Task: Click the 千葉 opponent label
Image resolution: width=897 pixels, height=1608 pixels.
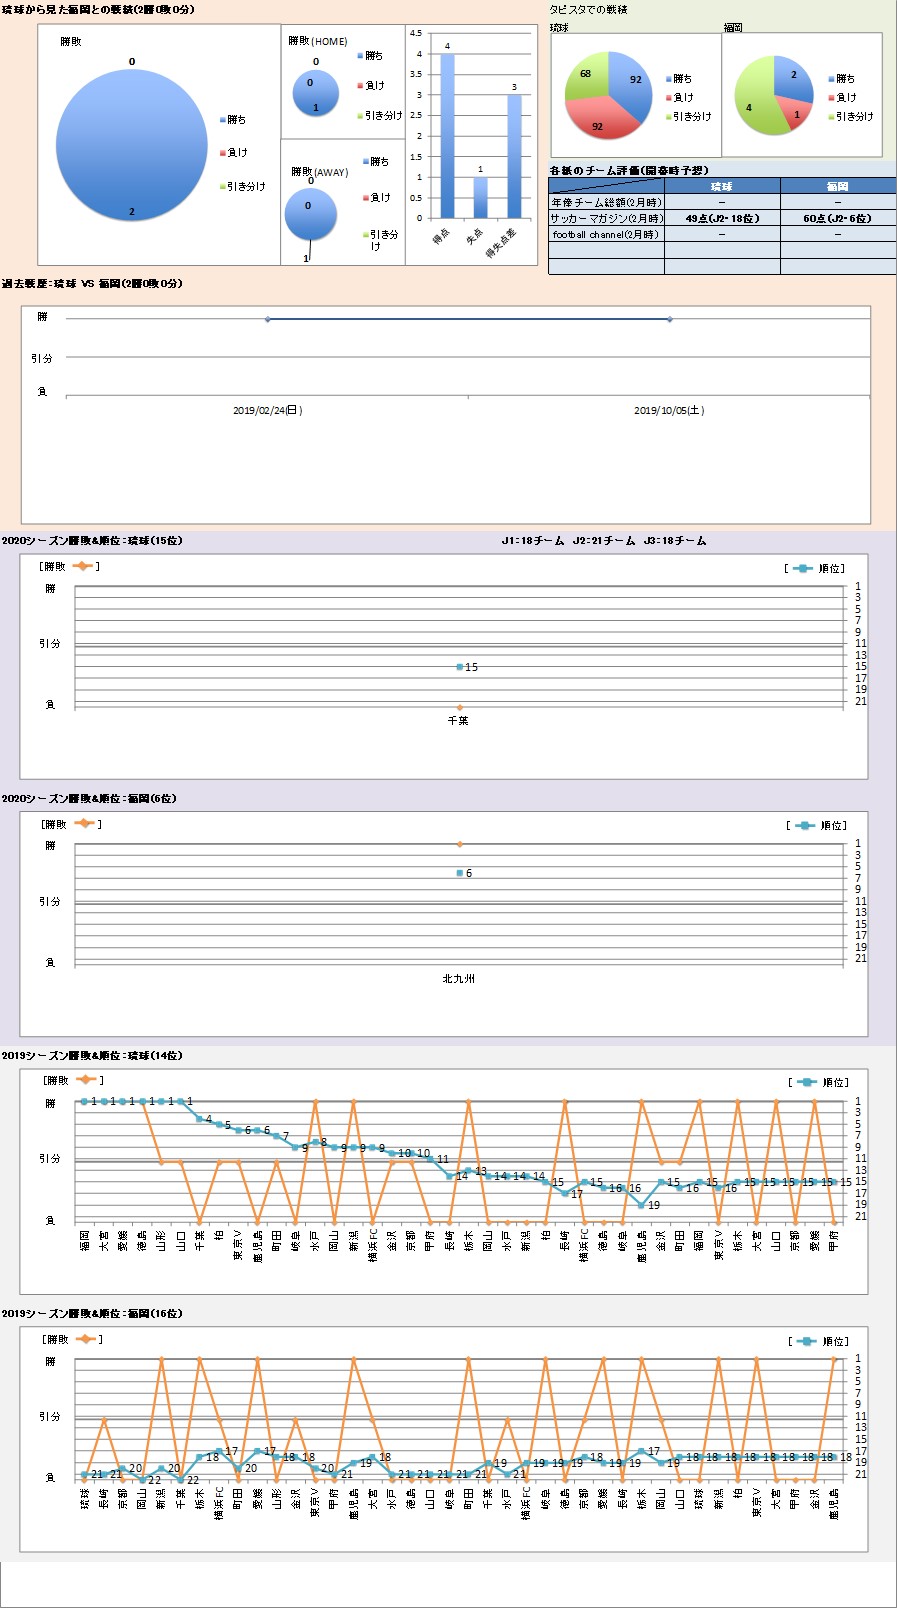Action: 458,720
